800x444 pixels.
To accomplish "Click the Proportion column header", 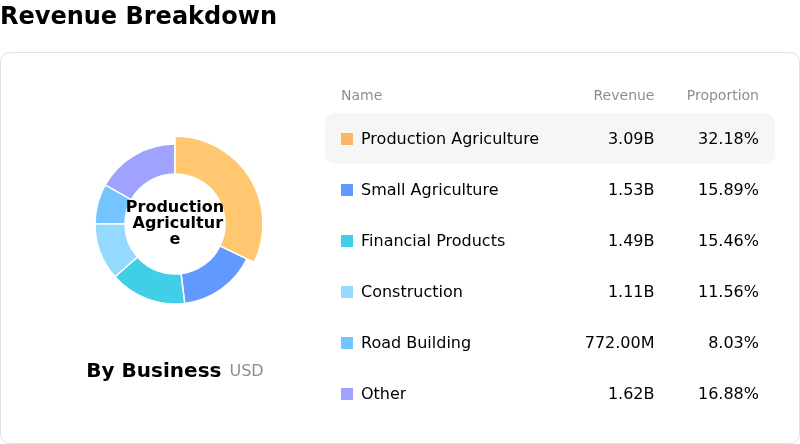I will pos(722,96).
